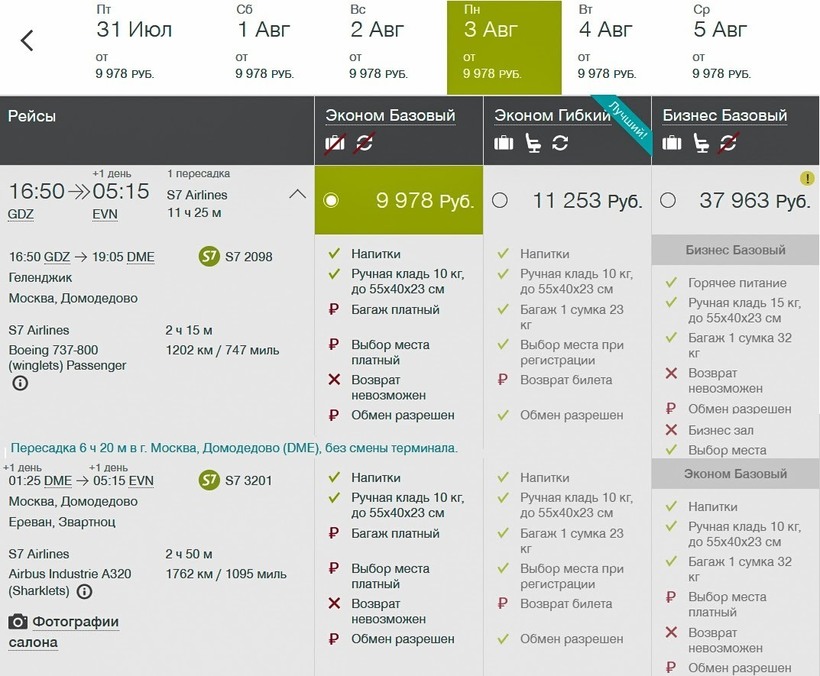Select the 9 978 Руб. fare radio button

click(332, 201)
